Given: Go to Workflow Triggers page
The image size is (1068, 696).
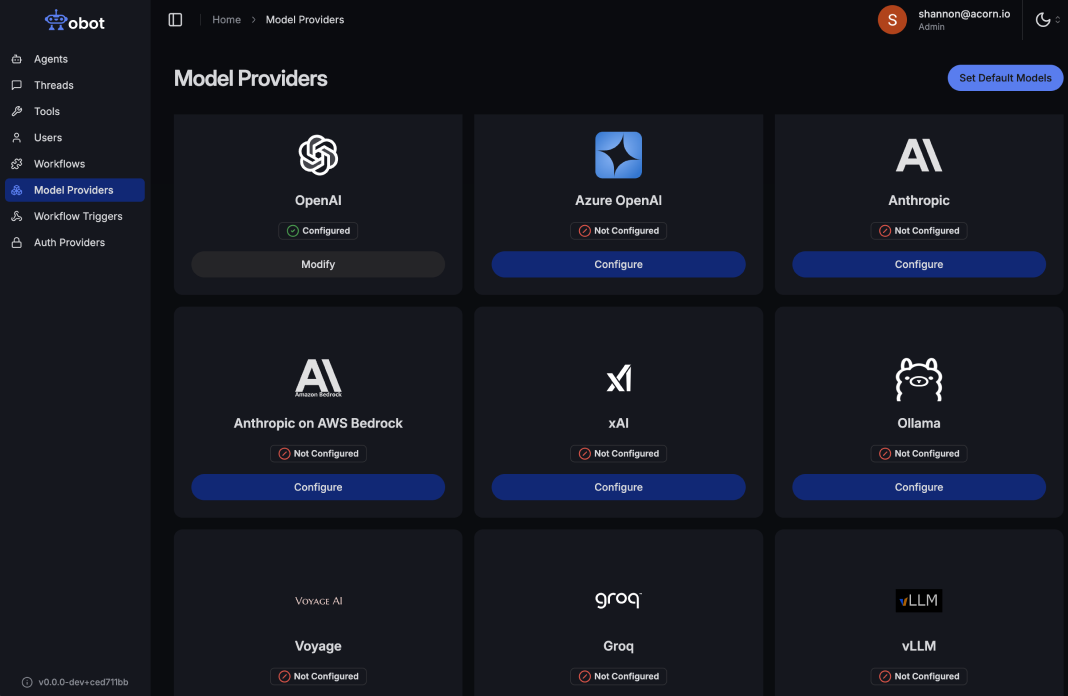Looking at the screenshot, I should [x=78, y=216].
